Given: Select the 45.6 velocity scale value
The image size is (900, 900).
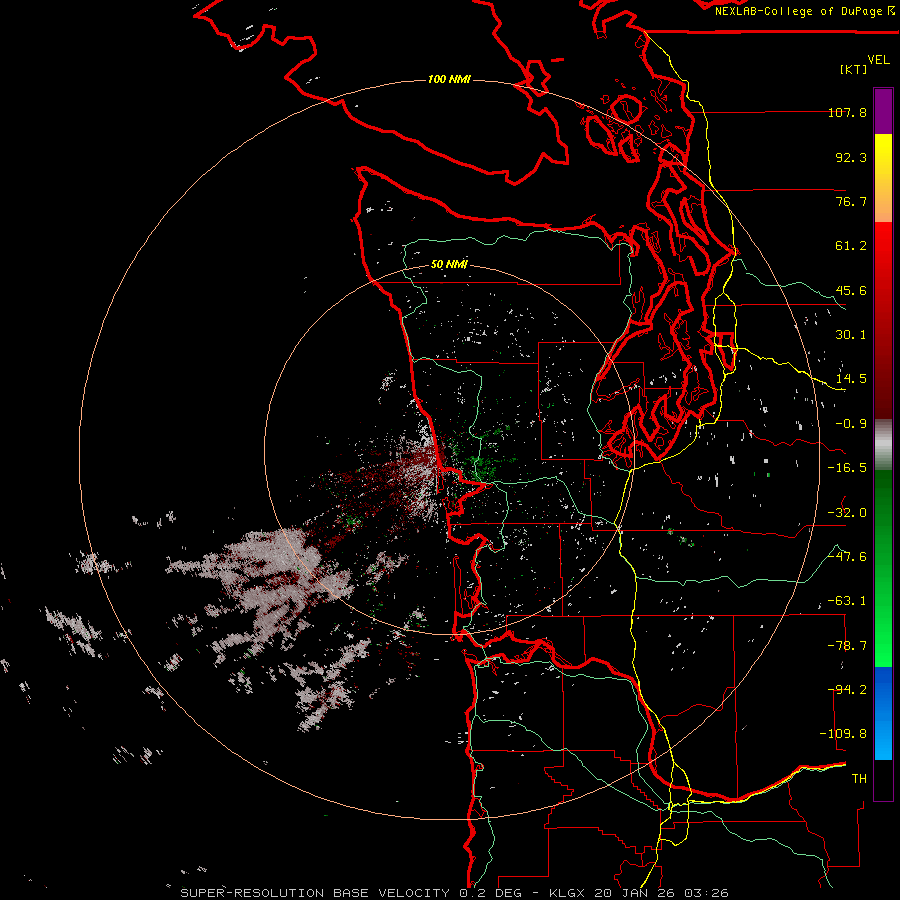Looking at the screenshot, I should [851, 290].
